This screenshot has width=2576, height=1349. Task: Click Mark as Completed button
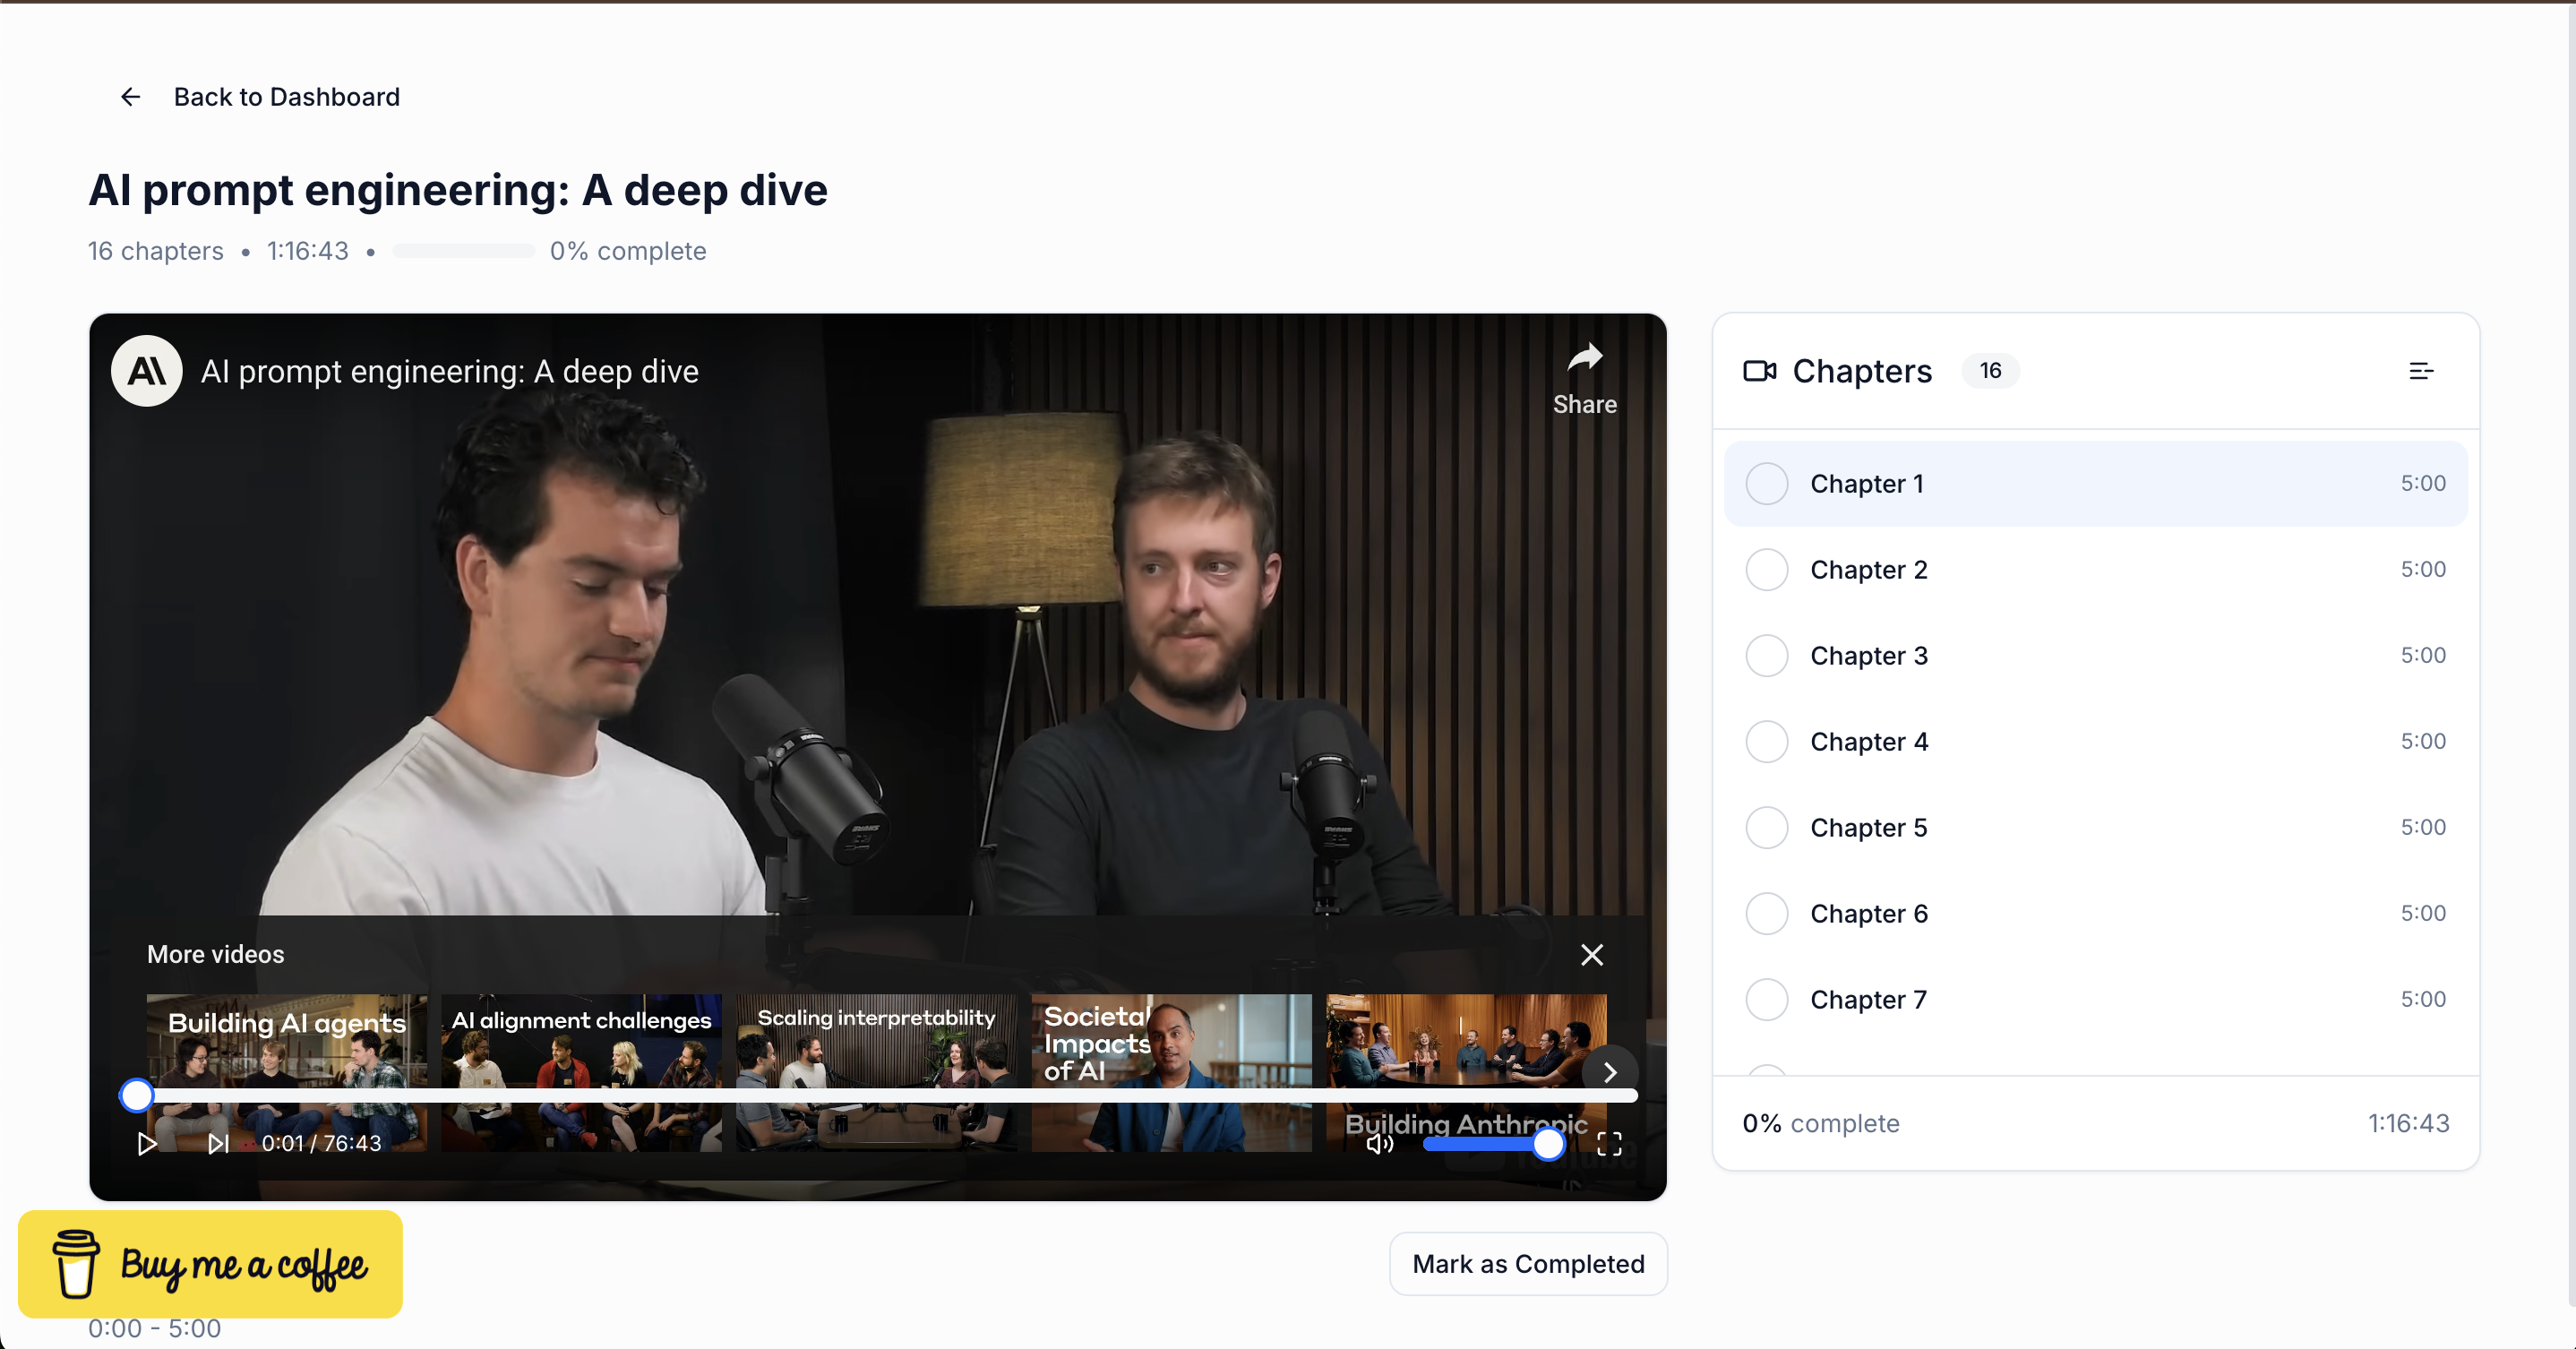pyautogui.click(x=1527, y=1264)
